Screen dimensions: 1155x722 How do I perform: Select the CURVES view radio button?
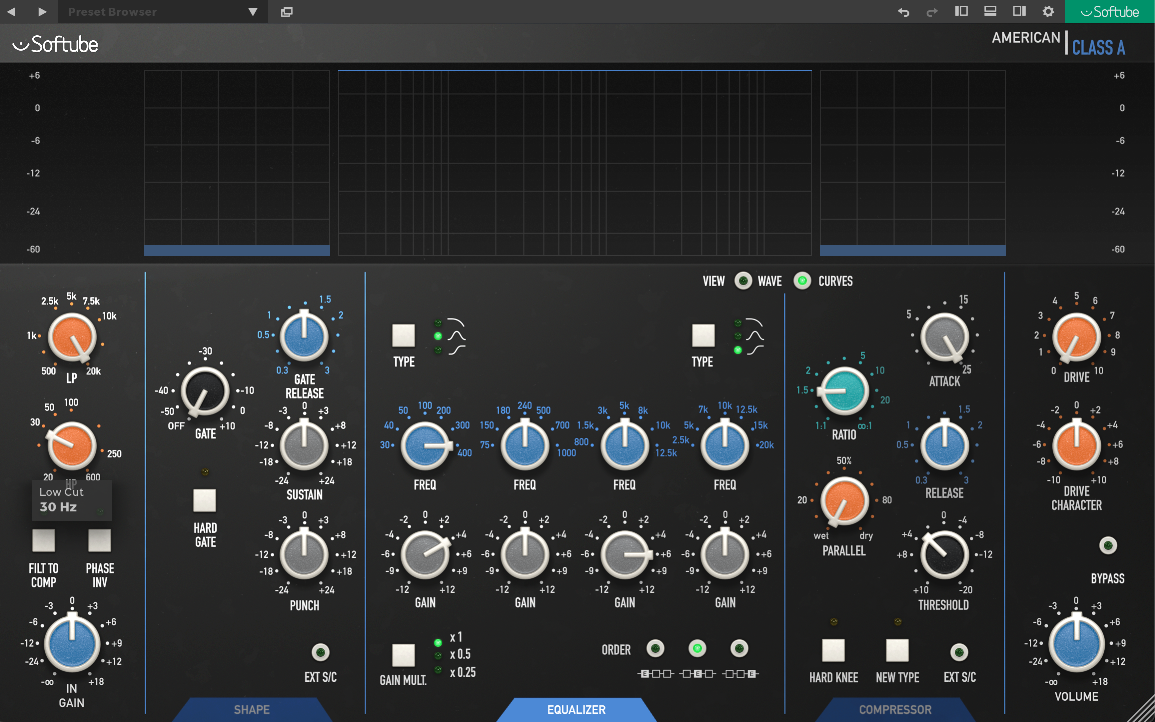803,281
